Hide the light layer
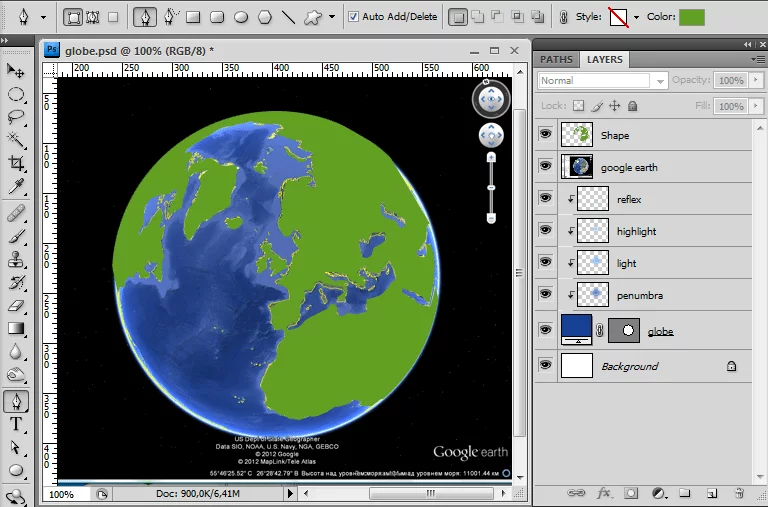Viewport: 768px width, 507px height. 545,262
